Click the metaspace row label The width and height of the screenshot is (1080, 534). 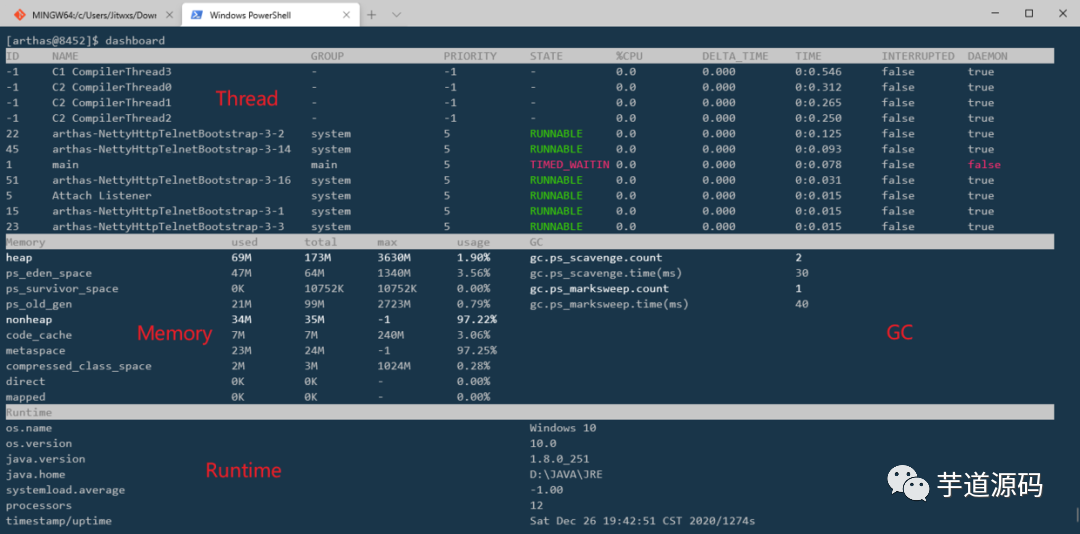[35, 351]
